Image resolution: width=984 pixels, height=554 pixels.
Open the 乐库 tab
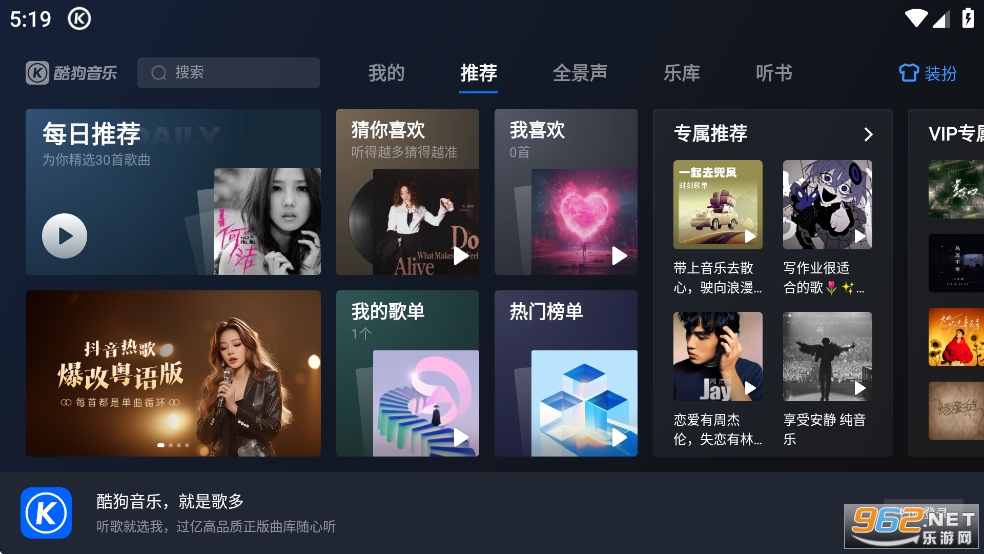click(682, 73)
